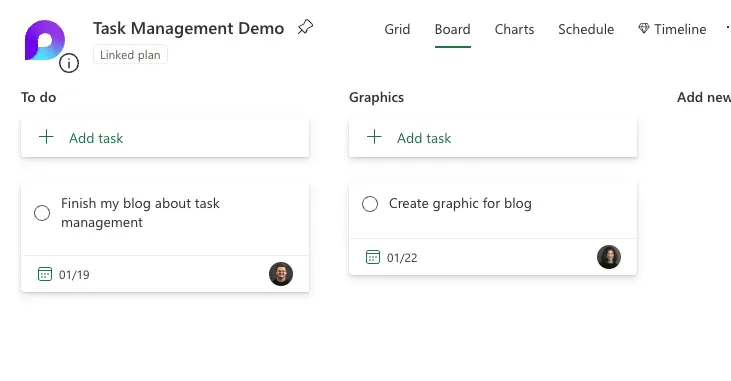Screen dimensions: 731x381
Task: Switch to the Charts view tab
Action: [x=514, y=29]
